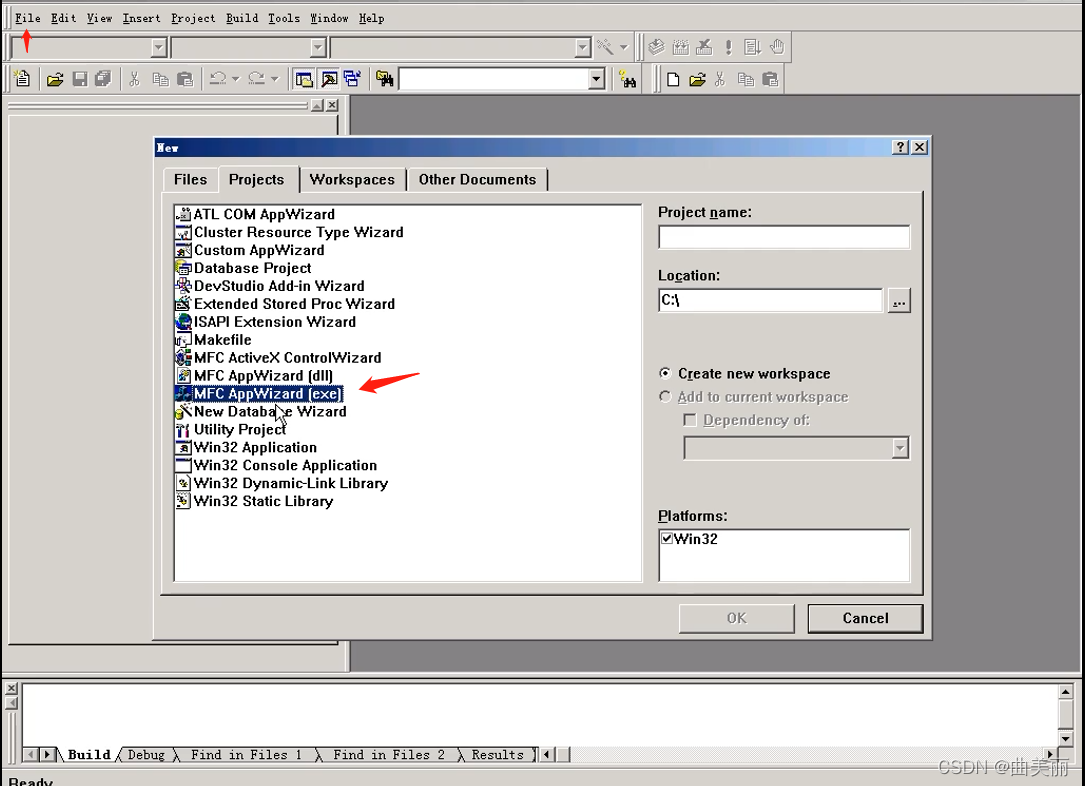Click the Output pane scroll-down arrow
This screenshot has width=1085, height=786.
[x=1066, y=738]
